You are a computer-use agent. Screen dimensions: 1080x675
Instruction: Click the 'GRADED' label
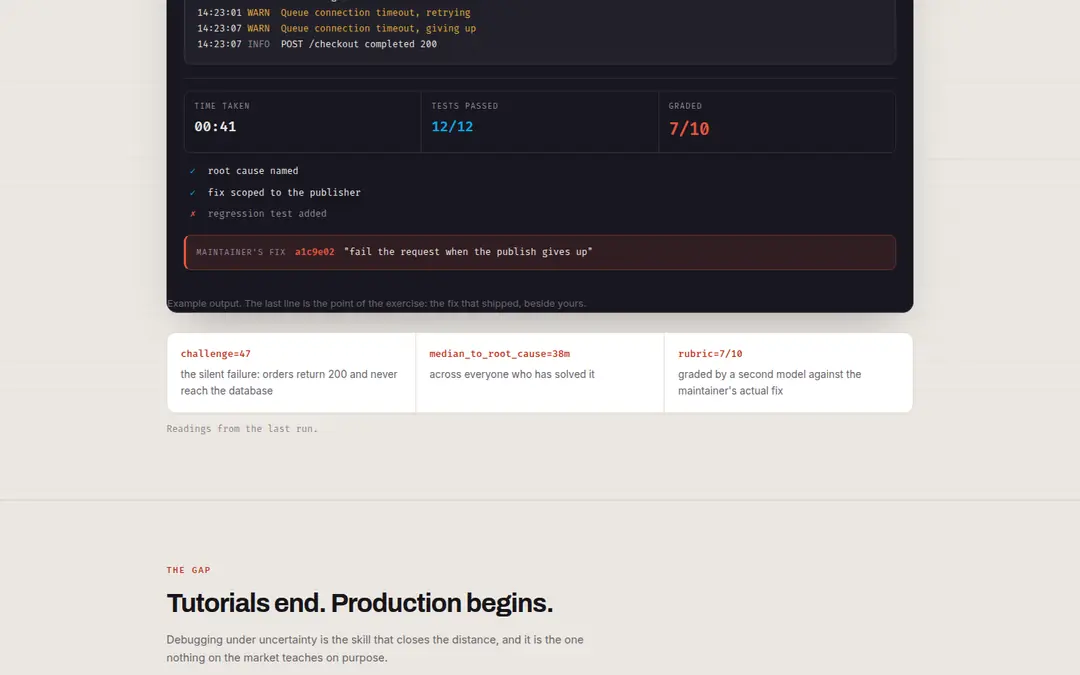(x=685, y=106)
